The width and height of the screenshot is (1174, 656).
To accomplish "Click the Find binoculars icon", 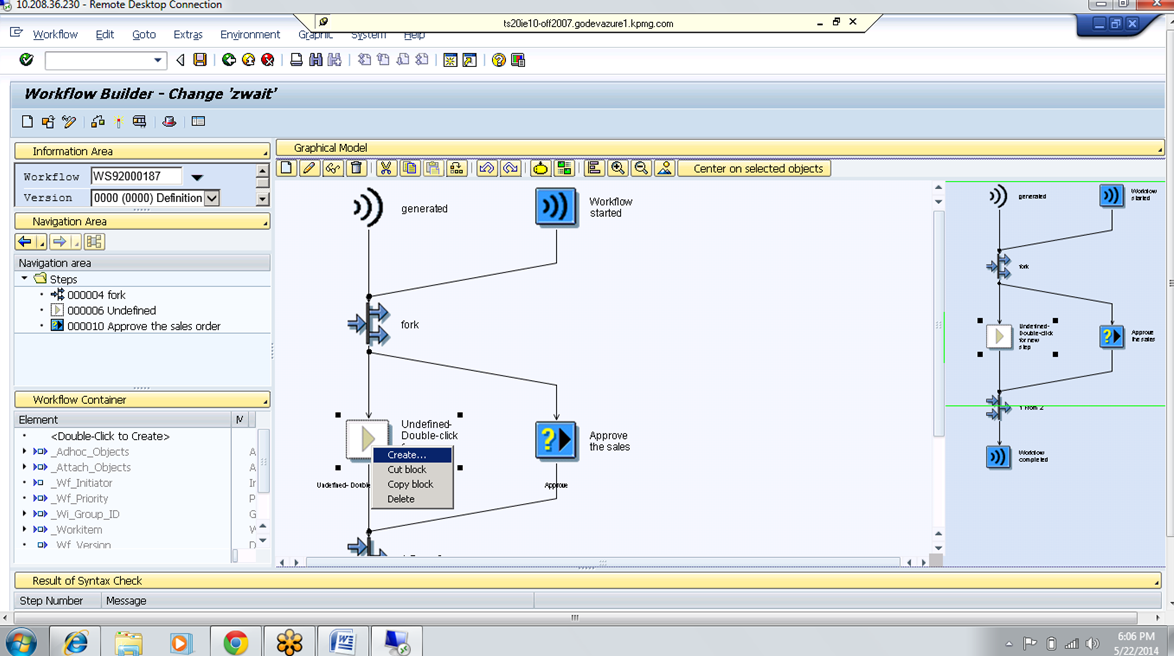I will pos(316,60).
